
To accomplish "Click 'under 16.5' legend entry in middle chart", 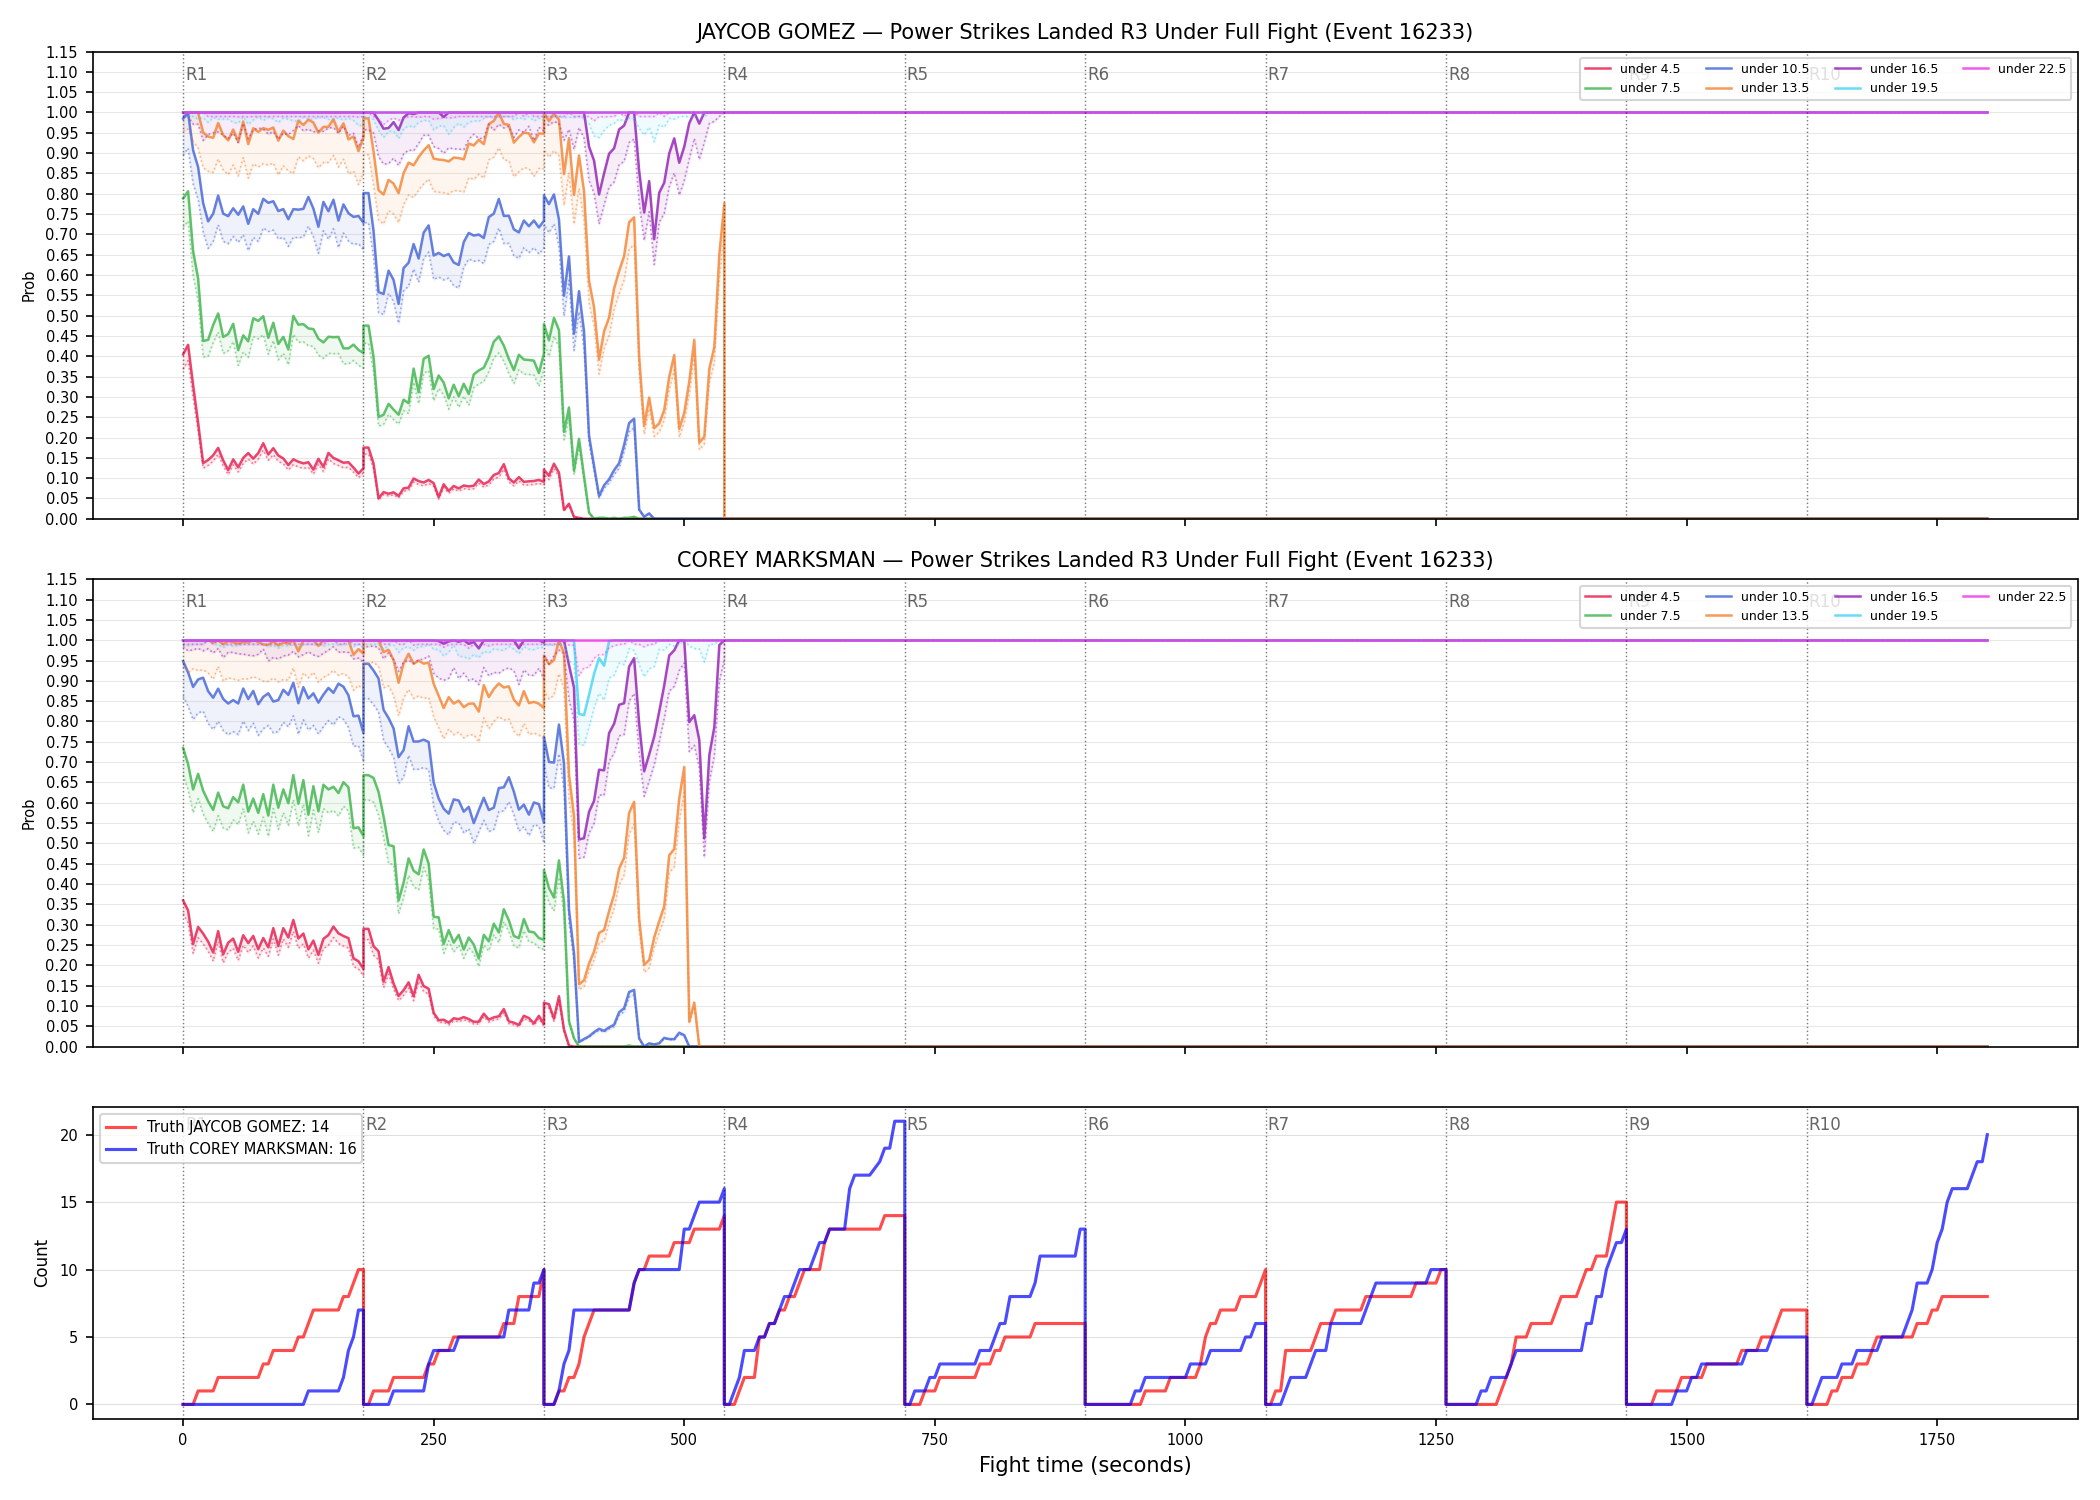I will (x=1886, y=597).
